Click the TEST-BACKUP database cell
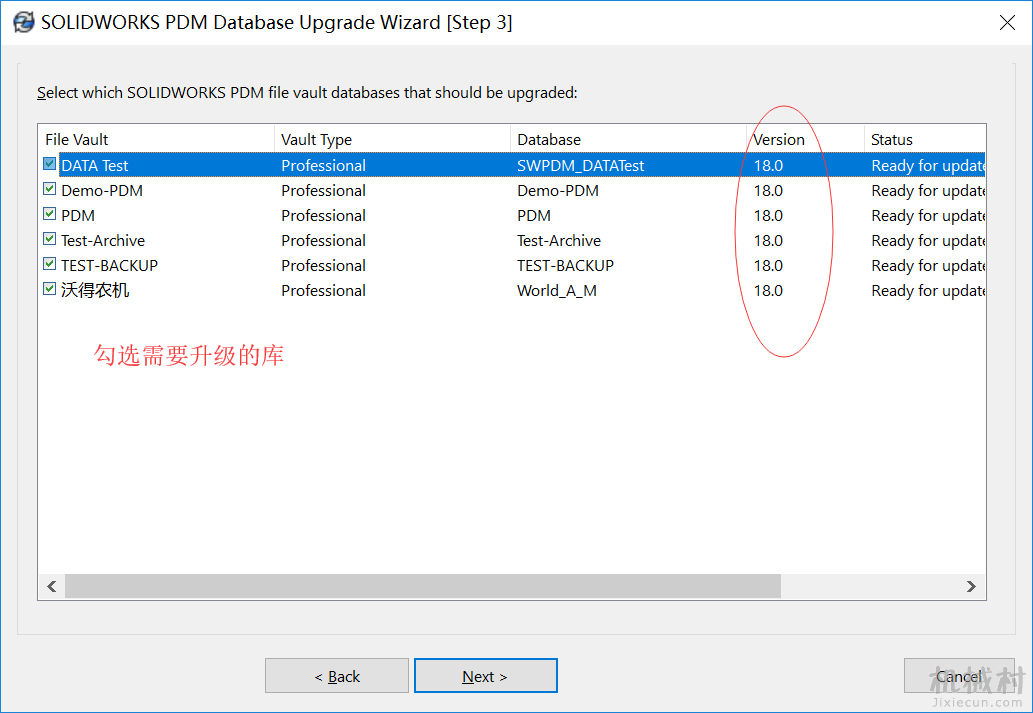 coord(565,266)
